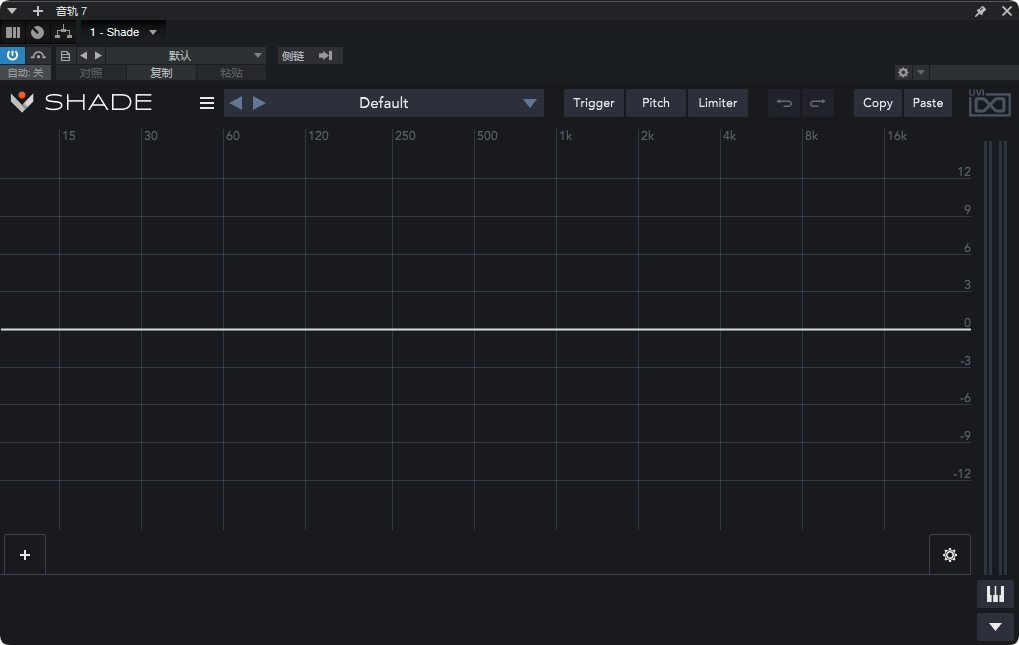This screenshot has height=645, width=1019.
Task: Open the SHADE hamburger menu
Action: [x=207, y=103]
